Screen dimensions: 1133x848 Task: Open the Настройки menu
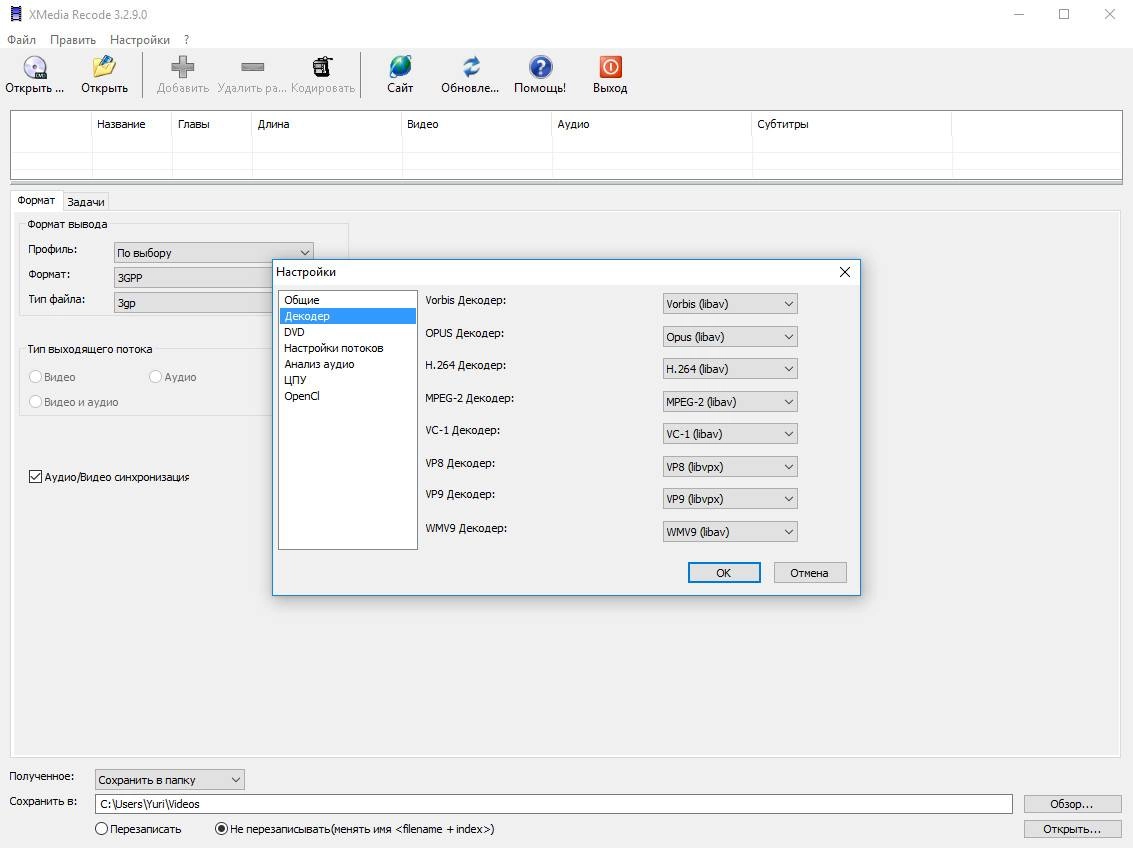pos(140,40)
